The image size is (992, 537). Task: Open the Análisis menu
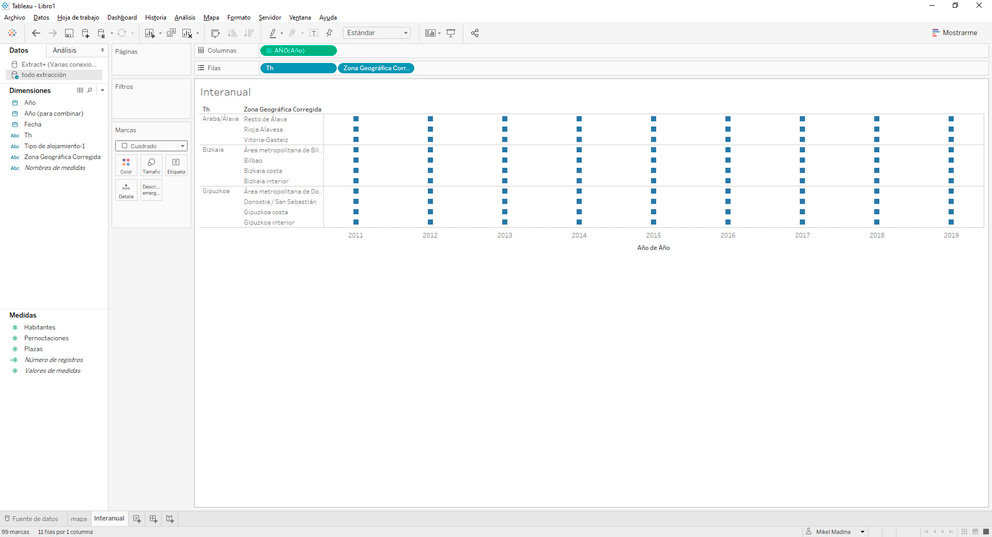click(x=185, y=18)
